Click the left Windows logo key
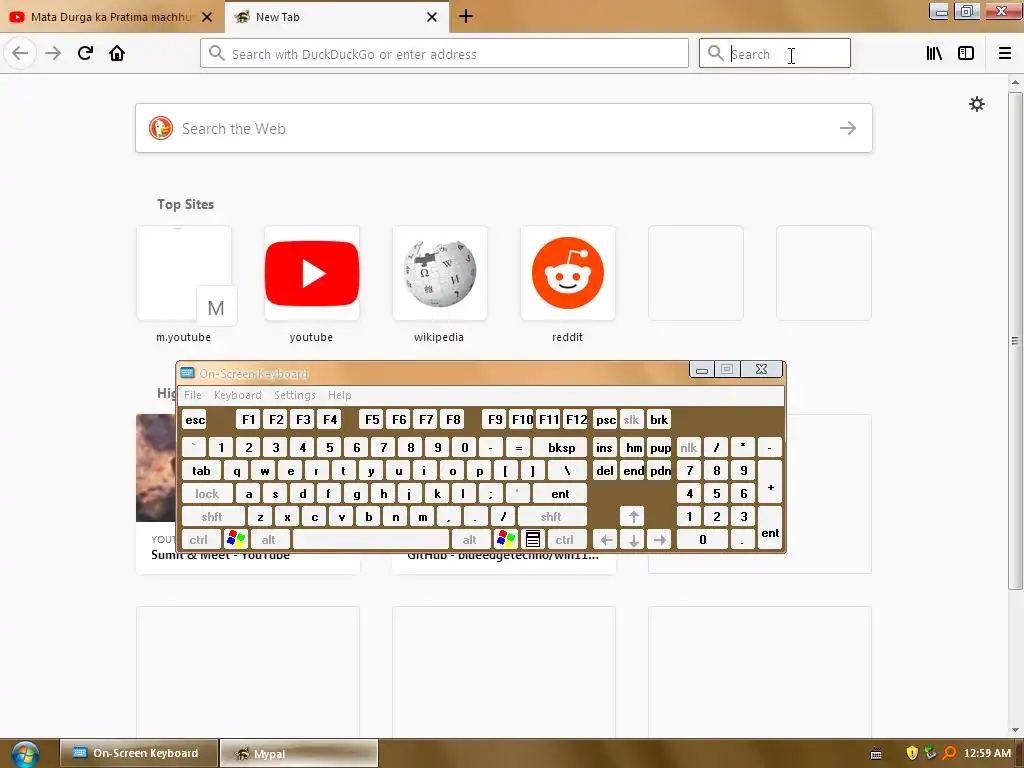Viewport: 1024px width, 768px height. coord(236,539)
